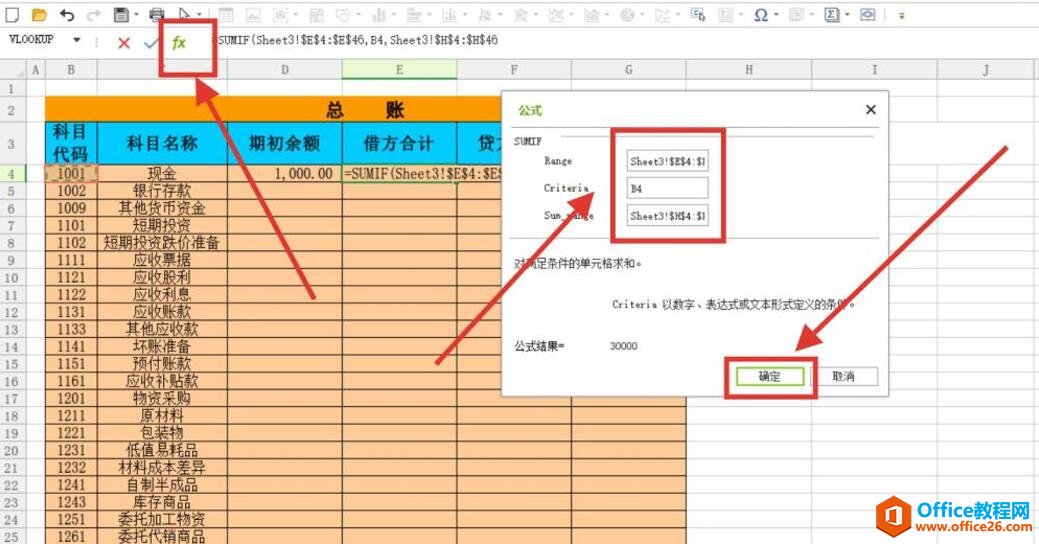Expand the toolbar overflow options arrow

901,15
